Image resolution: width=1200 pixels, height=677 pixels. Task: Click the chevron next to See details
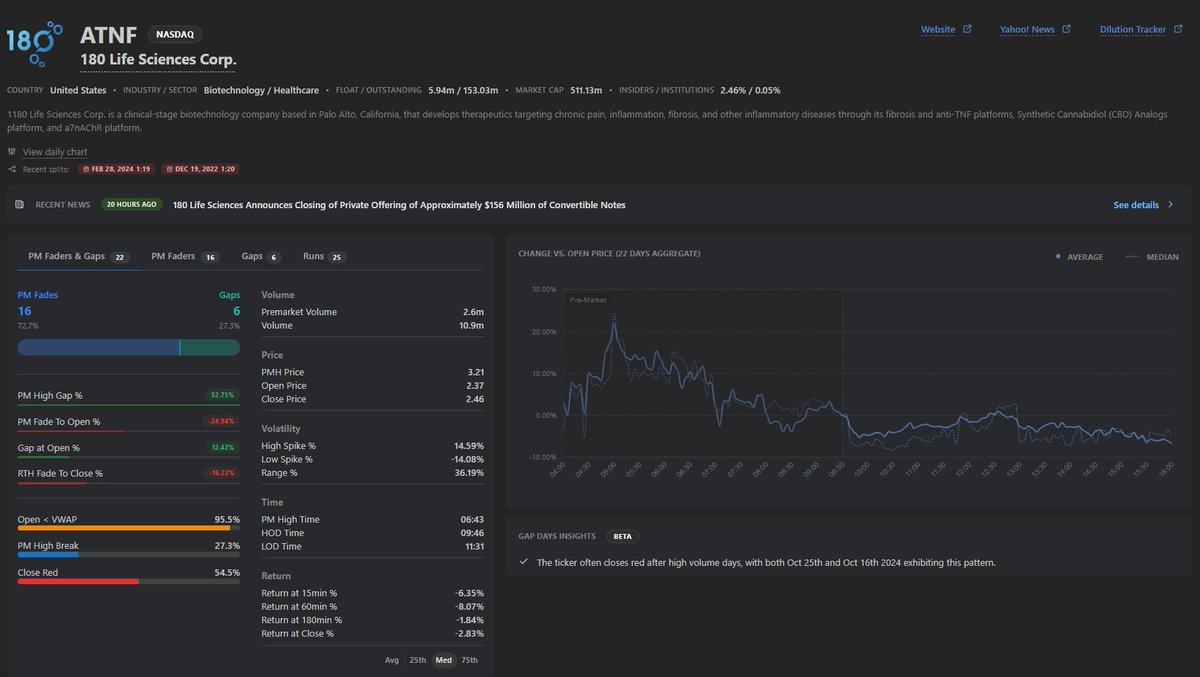tap(1171, 205)
